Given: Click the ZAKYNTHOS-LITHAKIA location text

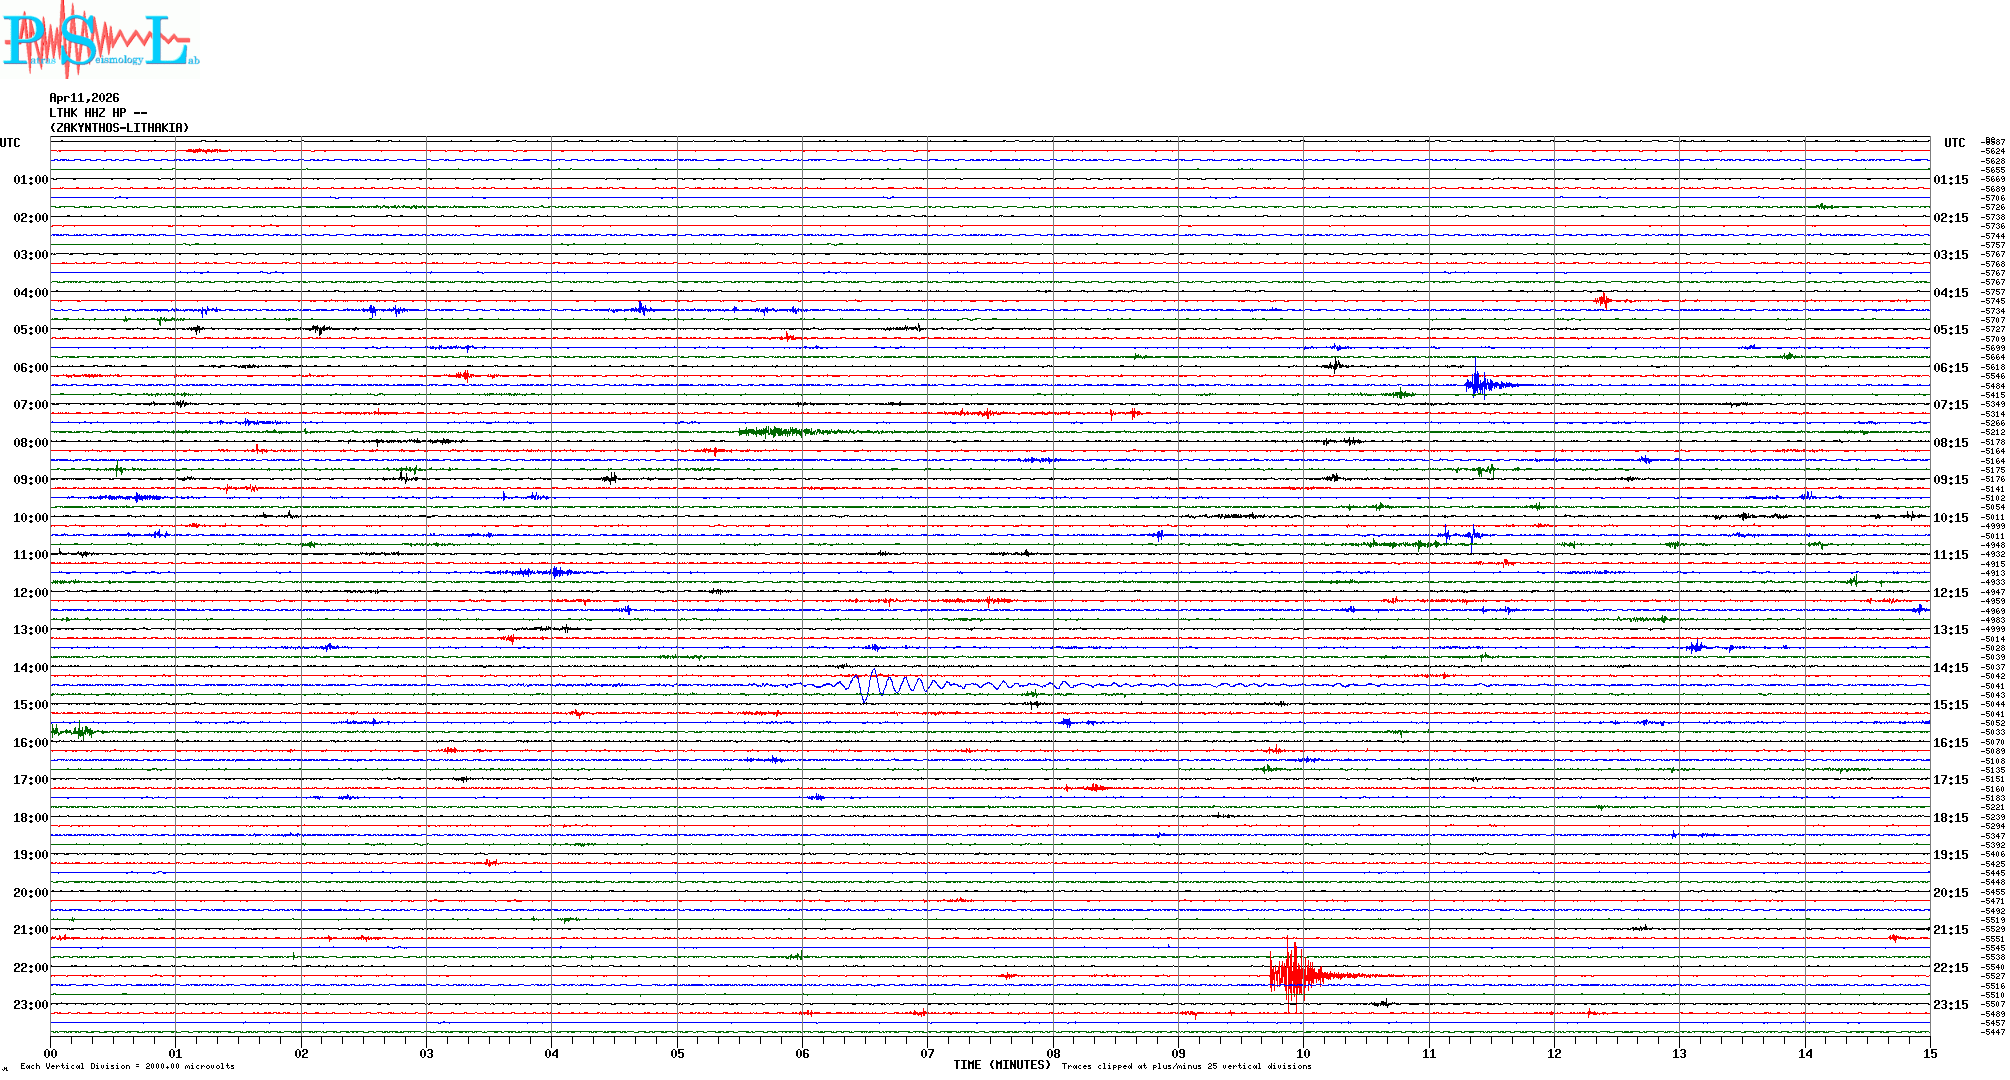Looking at the screenshot, I should pyautogui.click(x=119, y=128).
